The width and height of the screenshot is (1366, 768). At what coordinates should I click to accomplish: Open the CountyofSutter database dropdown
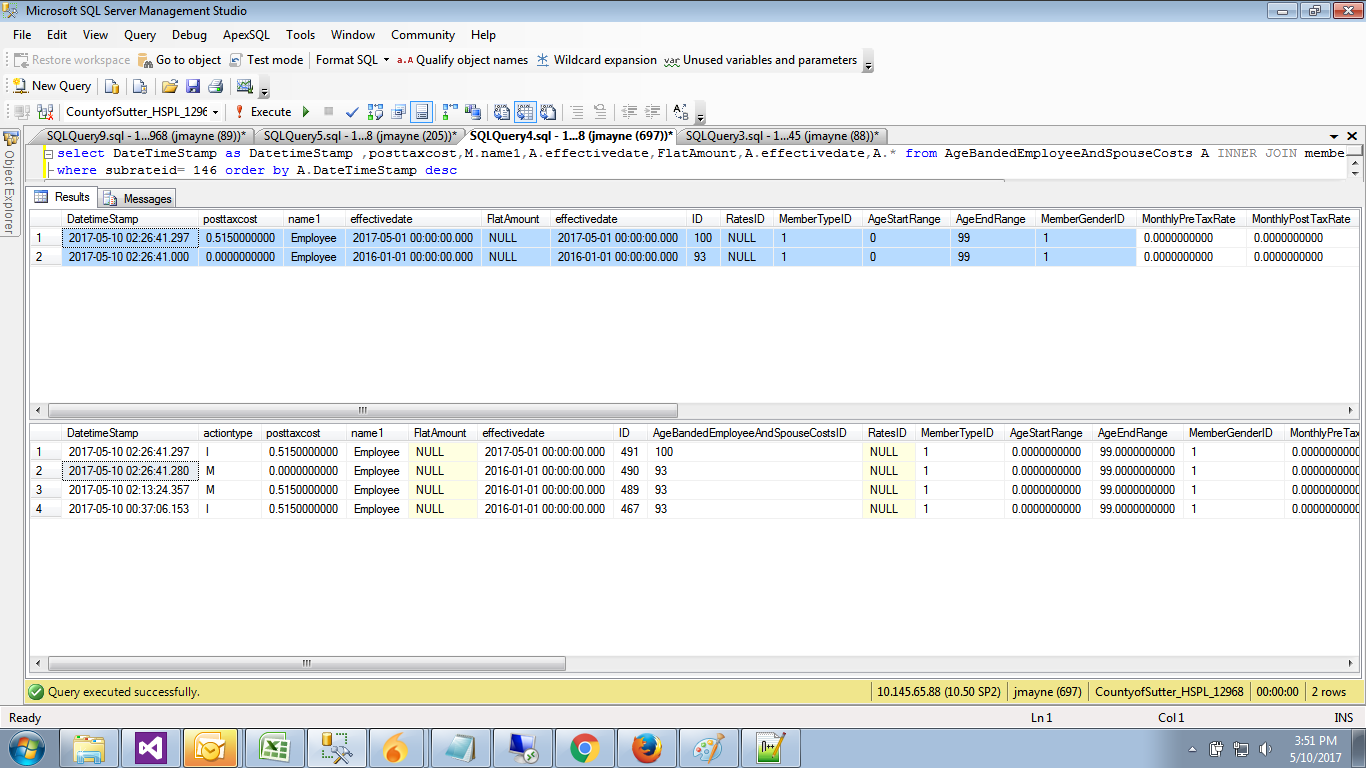tap(215, 112)
